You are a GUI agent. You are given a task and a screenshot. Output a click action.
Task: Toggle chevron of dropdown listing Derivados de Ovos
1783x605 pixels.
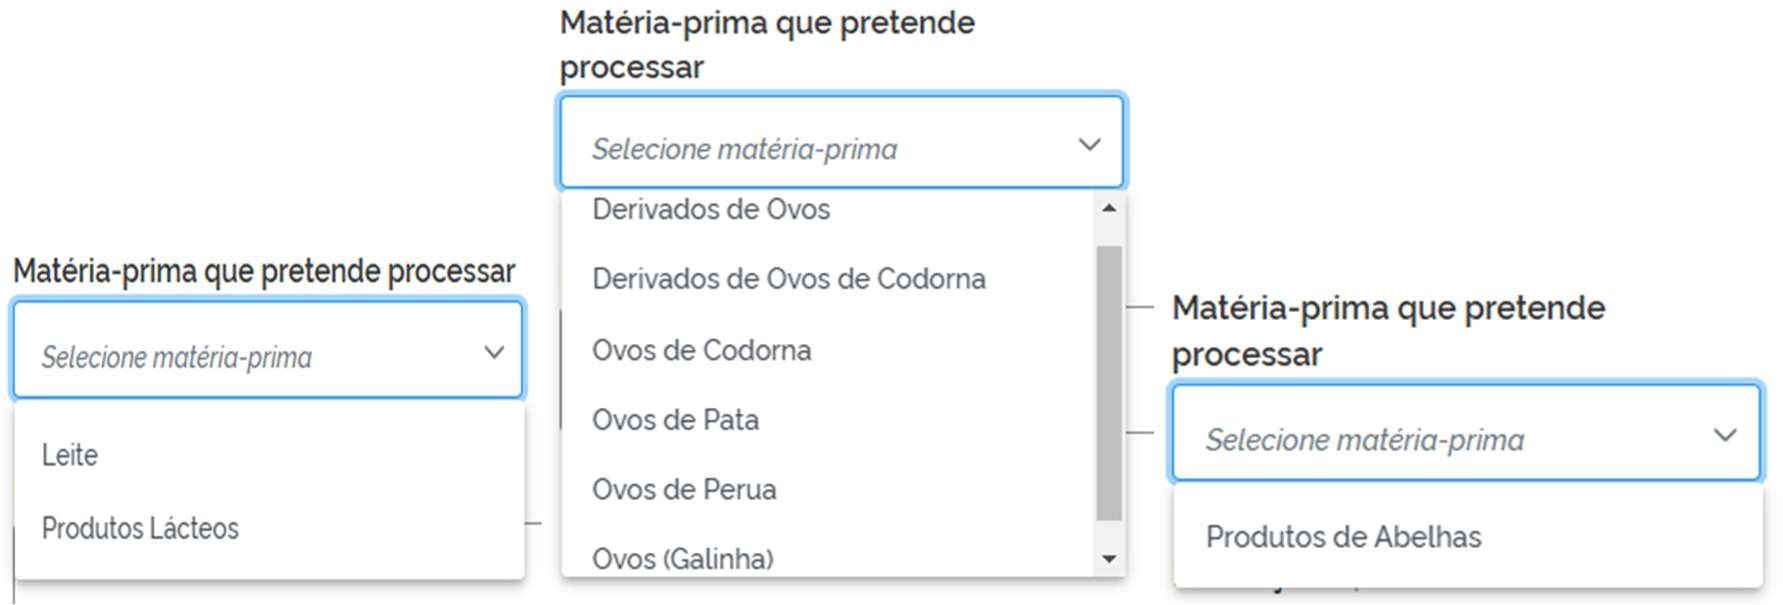click(x=1089, y=144)
